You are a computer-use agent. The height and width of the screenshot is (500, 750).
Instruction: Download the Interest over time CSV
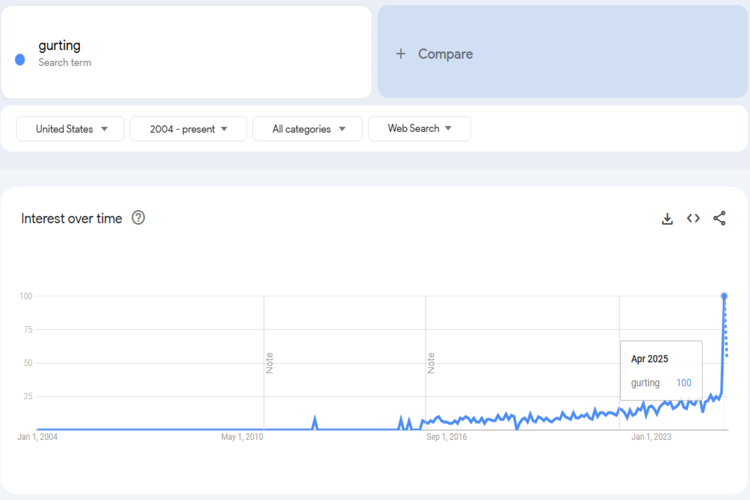[x=667, y=219]
